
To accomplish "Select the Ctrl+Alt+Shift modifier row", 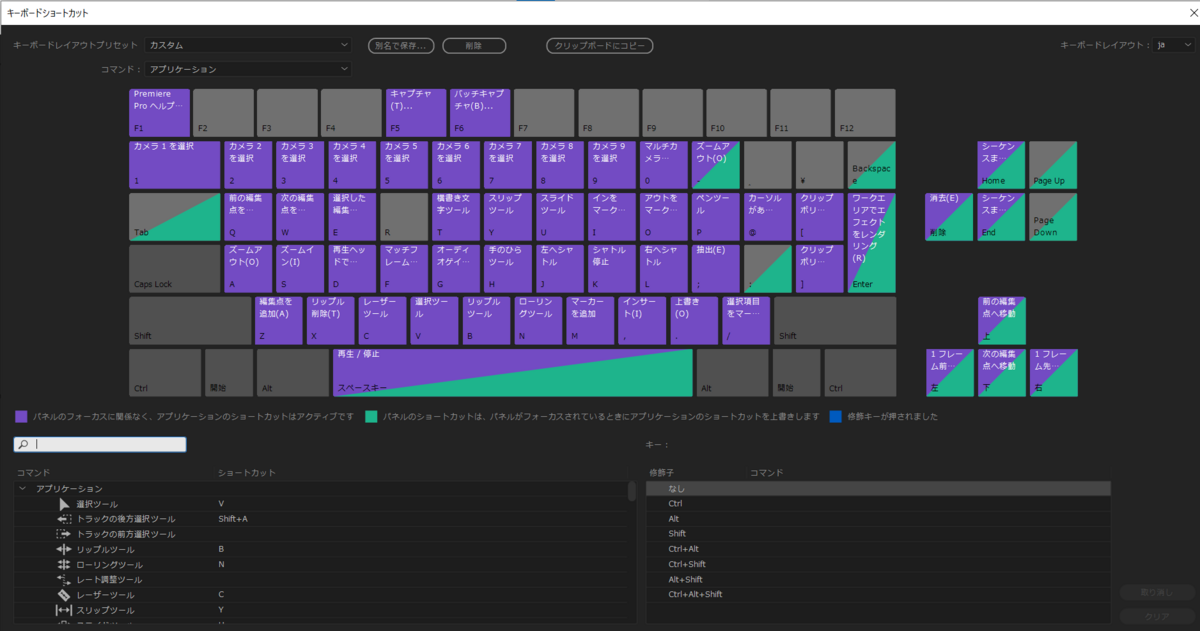I will [878, 594].
